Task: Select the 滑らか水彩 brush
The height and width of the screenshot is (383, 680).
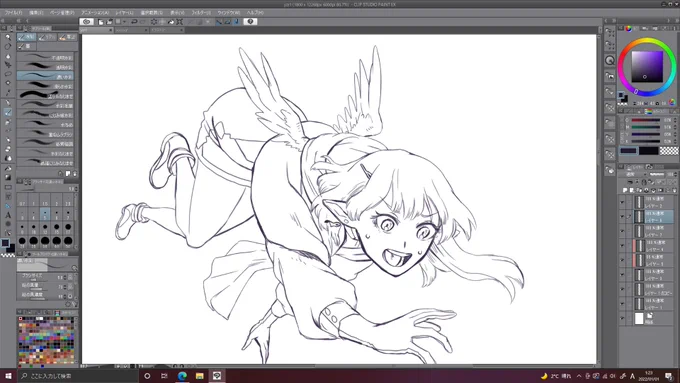Action: tap(45, 86)
